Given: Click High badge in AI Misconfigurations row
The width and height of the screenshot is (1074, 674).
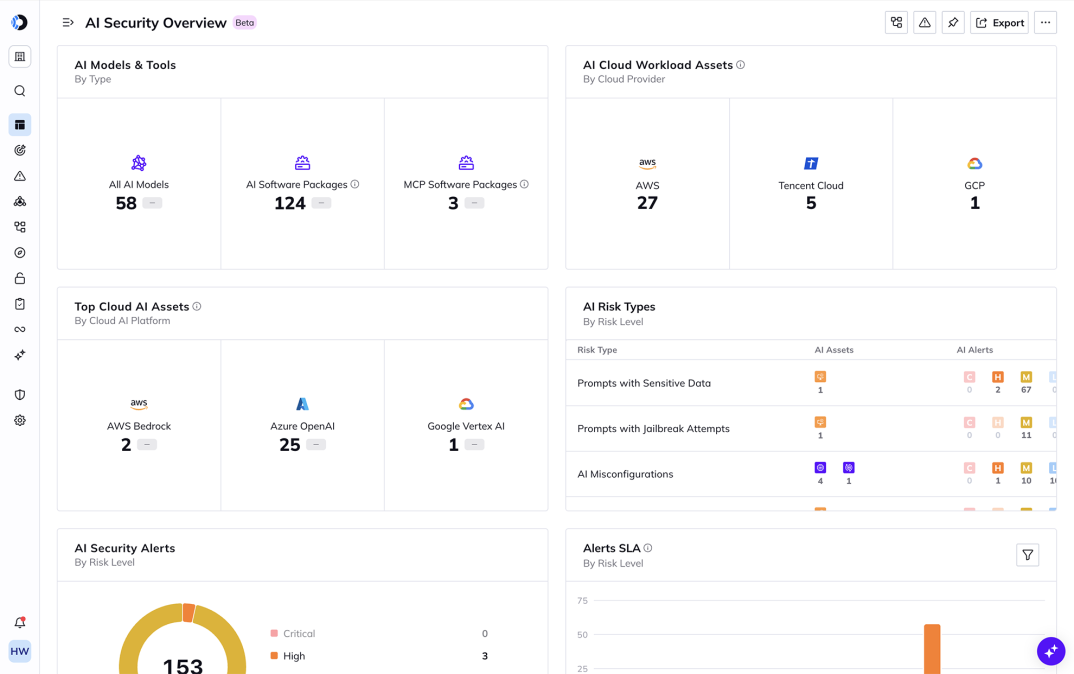Looking at the screenshot, I should point(998,468).
